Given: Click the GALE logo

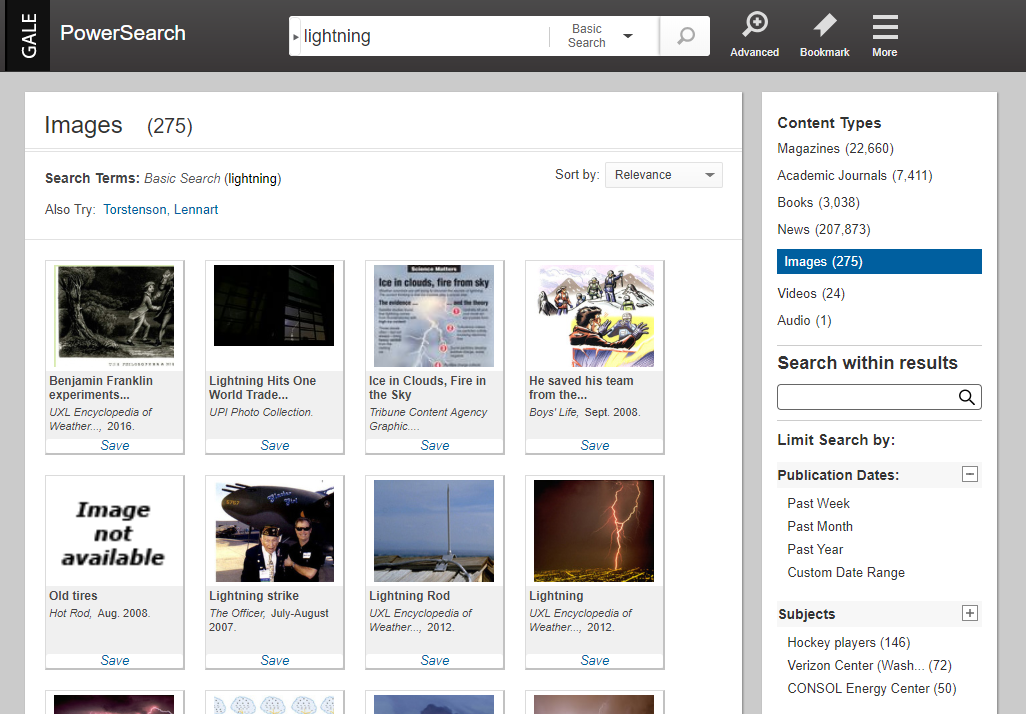Looking at the screenshot, I should click(x=28, y=35).
